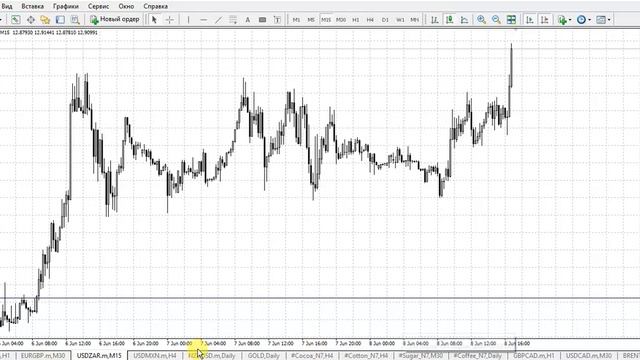This screenshot has width=640, height=360.
Task: Open the Indicators list dropdown
Action: tap(564, 20)
